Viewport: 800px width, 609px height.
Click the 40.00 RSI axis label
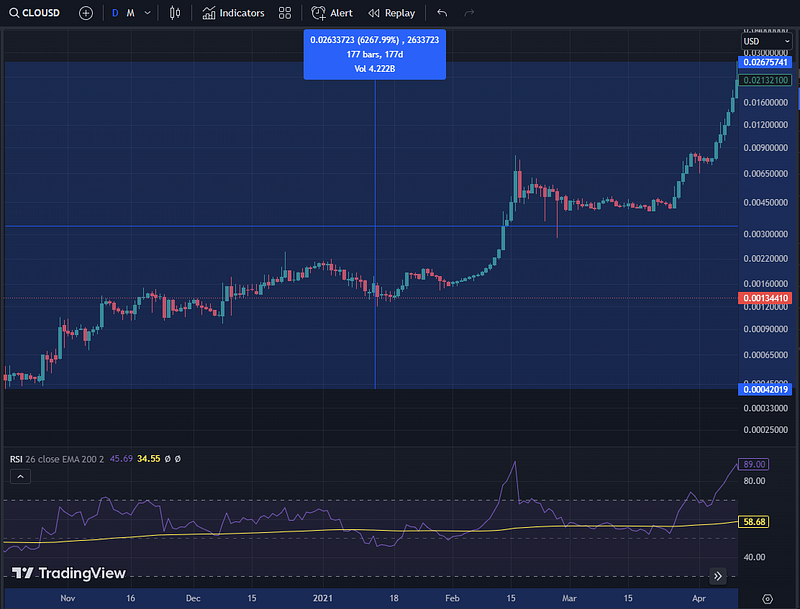coord(754,557)
